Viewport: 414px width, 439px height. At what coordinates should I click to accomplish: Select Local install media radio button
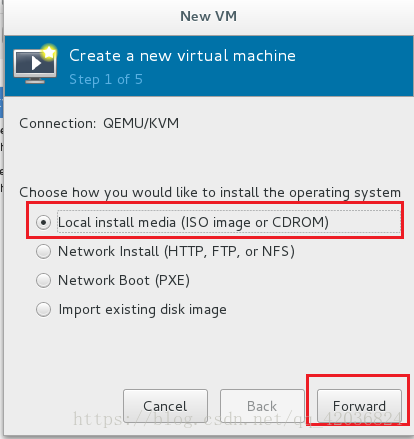(43, 222)
